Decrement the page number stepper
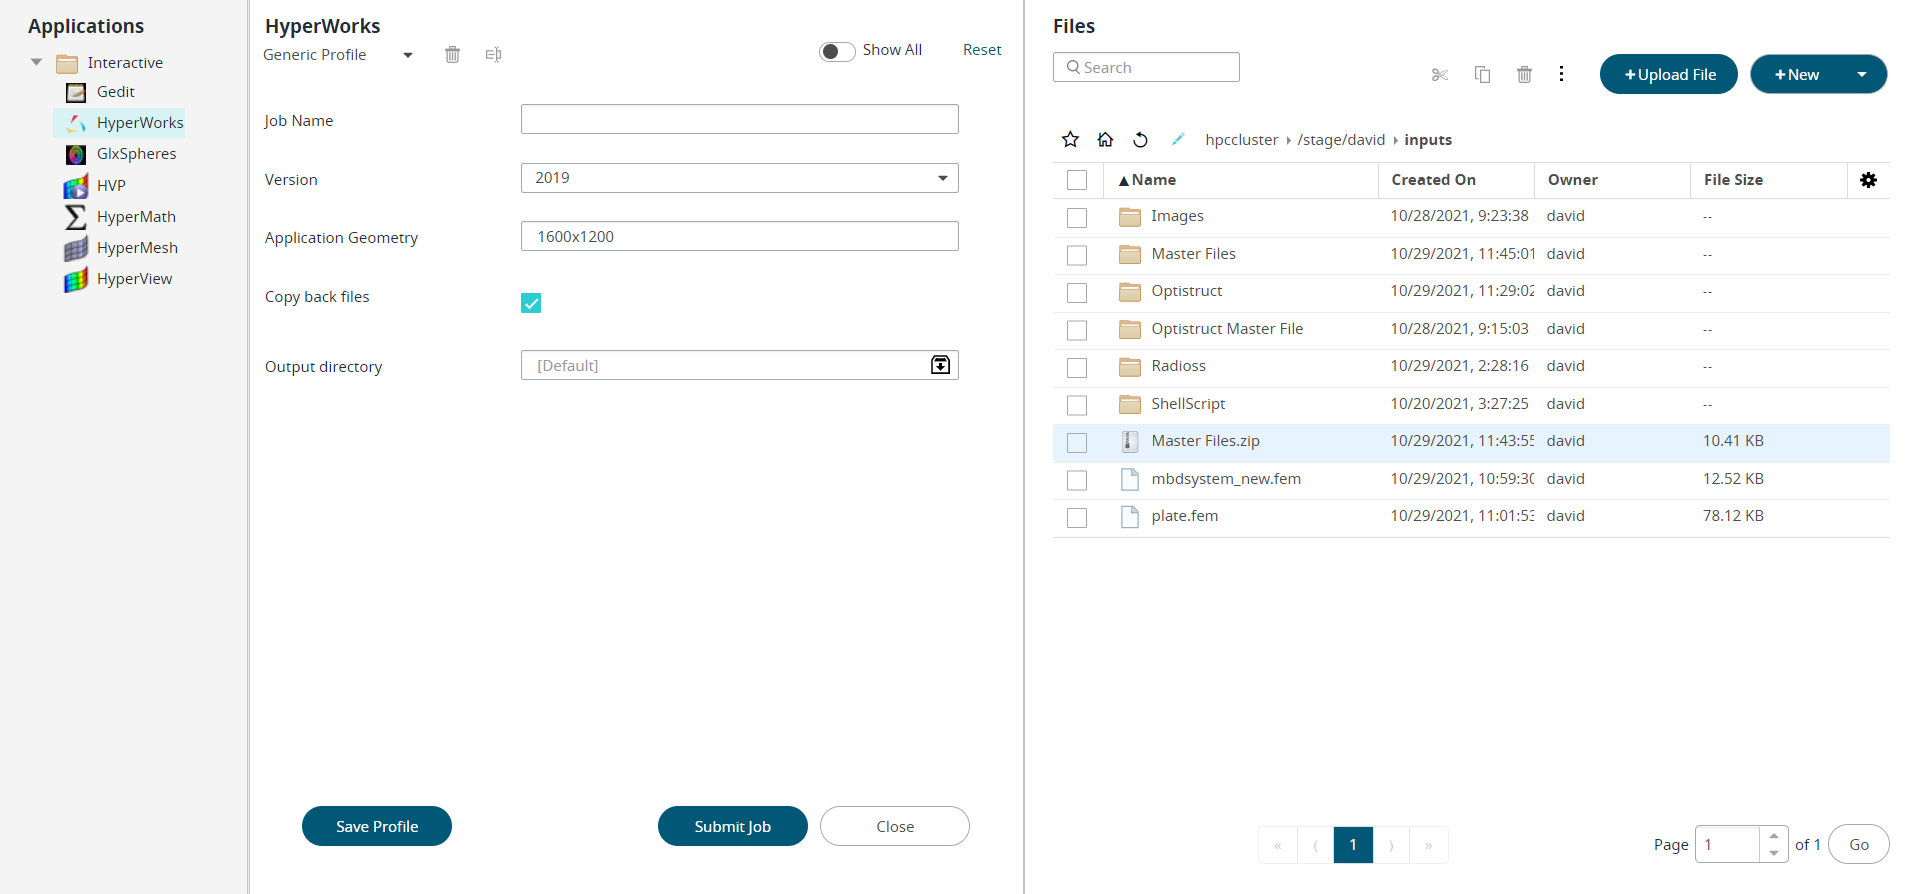1915x894 pixels. click(x=1774, y=853)
